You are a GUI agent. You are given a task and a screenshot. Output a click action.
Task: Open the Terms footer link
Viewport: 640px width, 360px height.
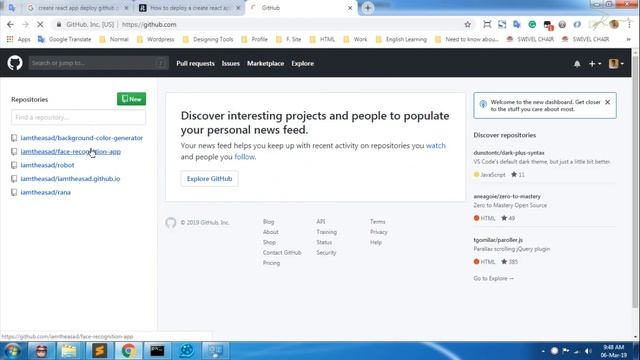tap(377, 222)
